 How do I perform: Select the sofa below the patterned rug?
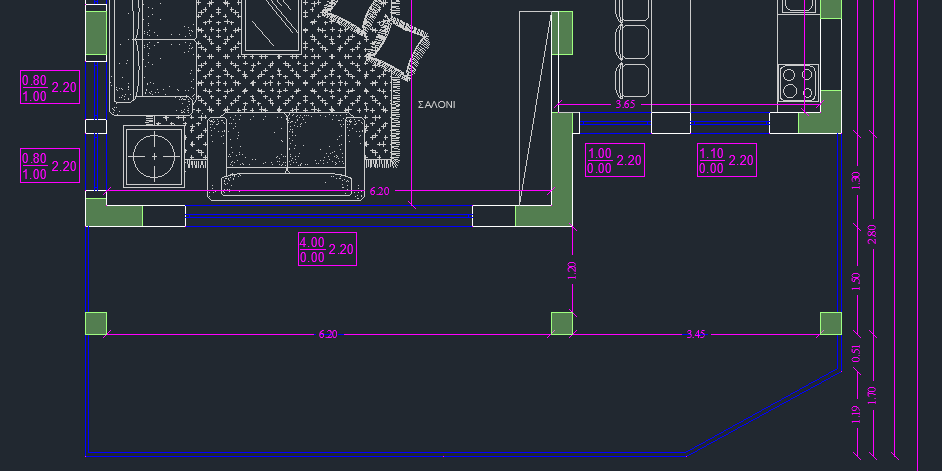coord(288,154)
